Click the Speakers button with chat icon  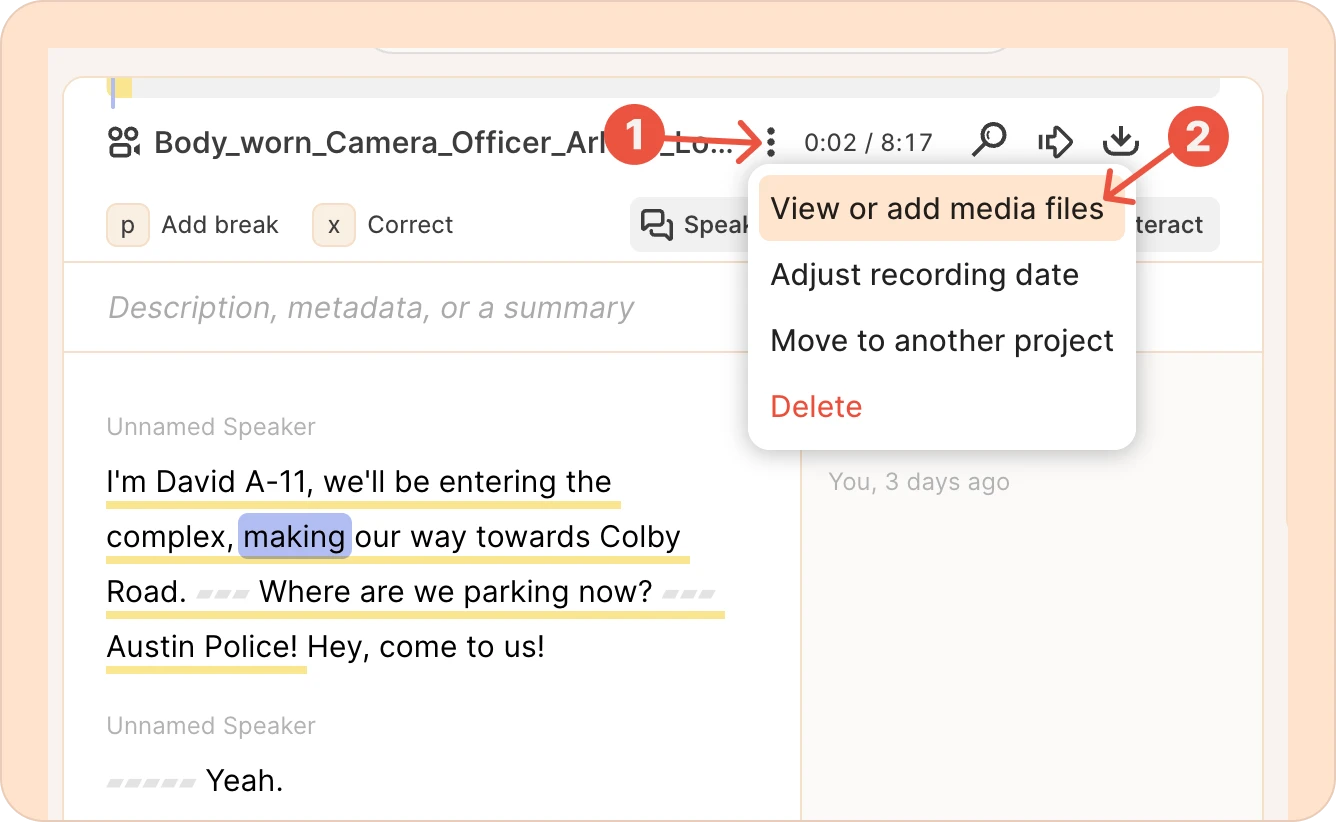(690, 225)
